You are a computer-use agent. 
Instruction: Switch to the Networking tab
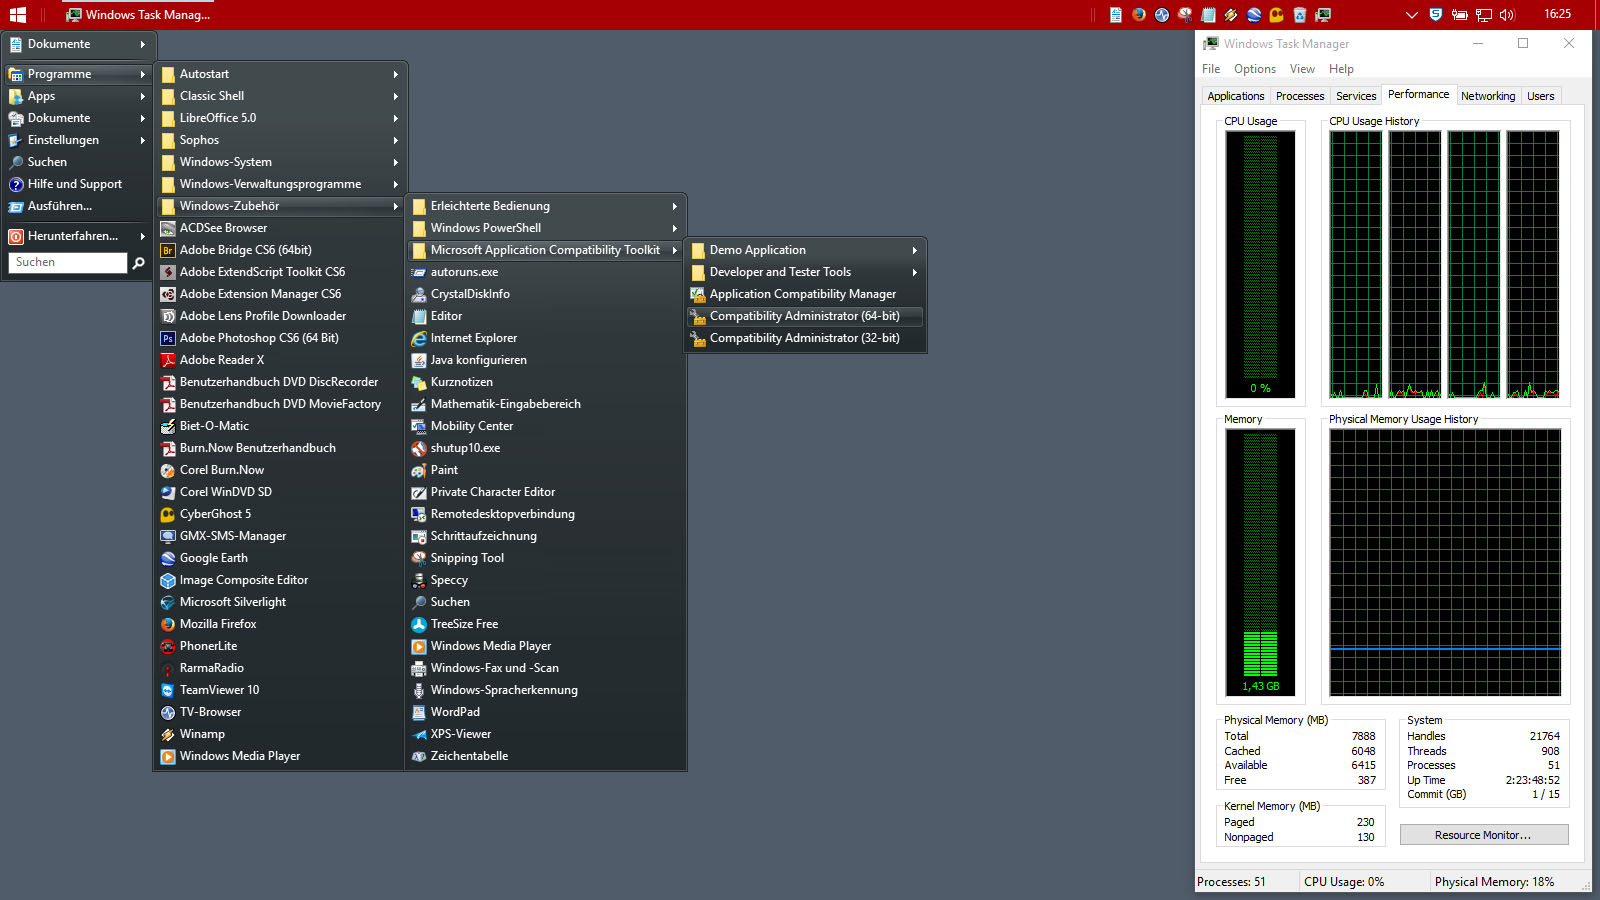[1488, 96]
